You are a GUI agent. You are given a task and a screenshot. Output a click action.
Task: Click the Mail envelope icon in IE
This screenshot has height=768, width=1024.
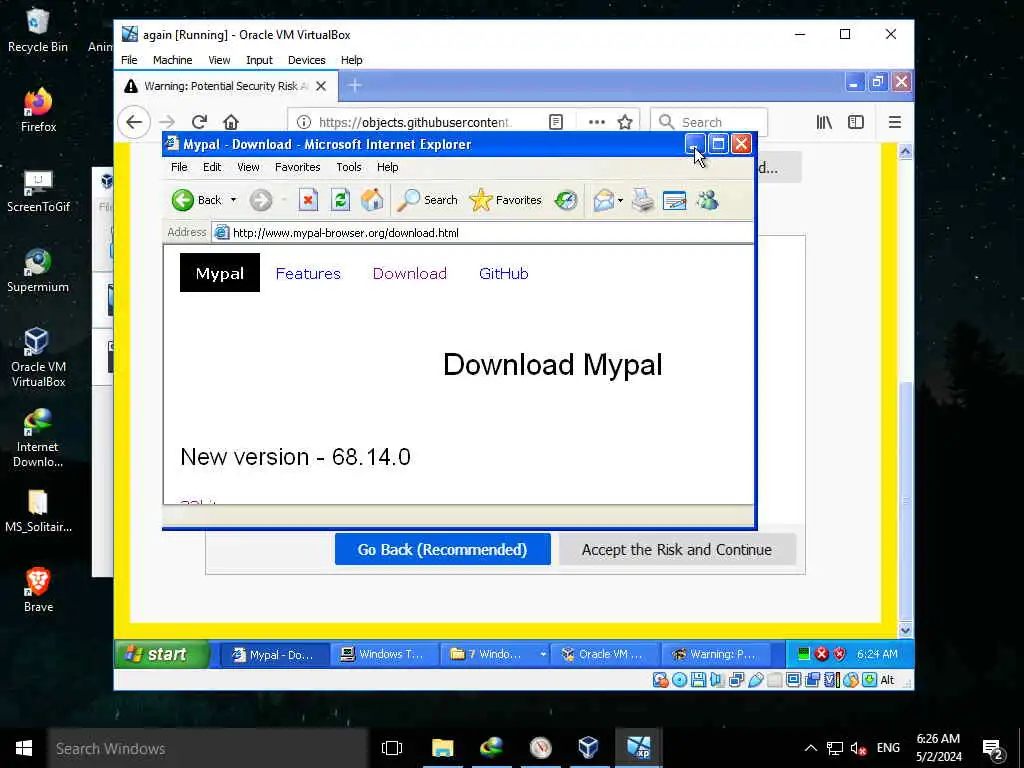[x=603, y=200]
